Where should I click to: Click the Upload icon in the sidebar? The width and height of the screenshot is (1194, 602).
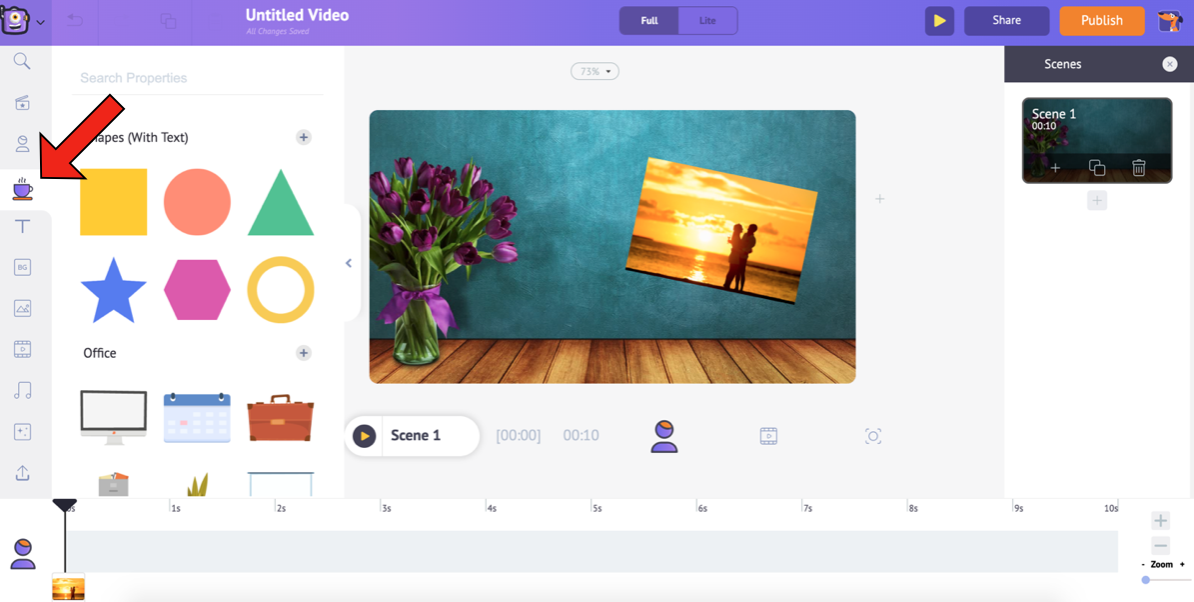coord(22,473)
